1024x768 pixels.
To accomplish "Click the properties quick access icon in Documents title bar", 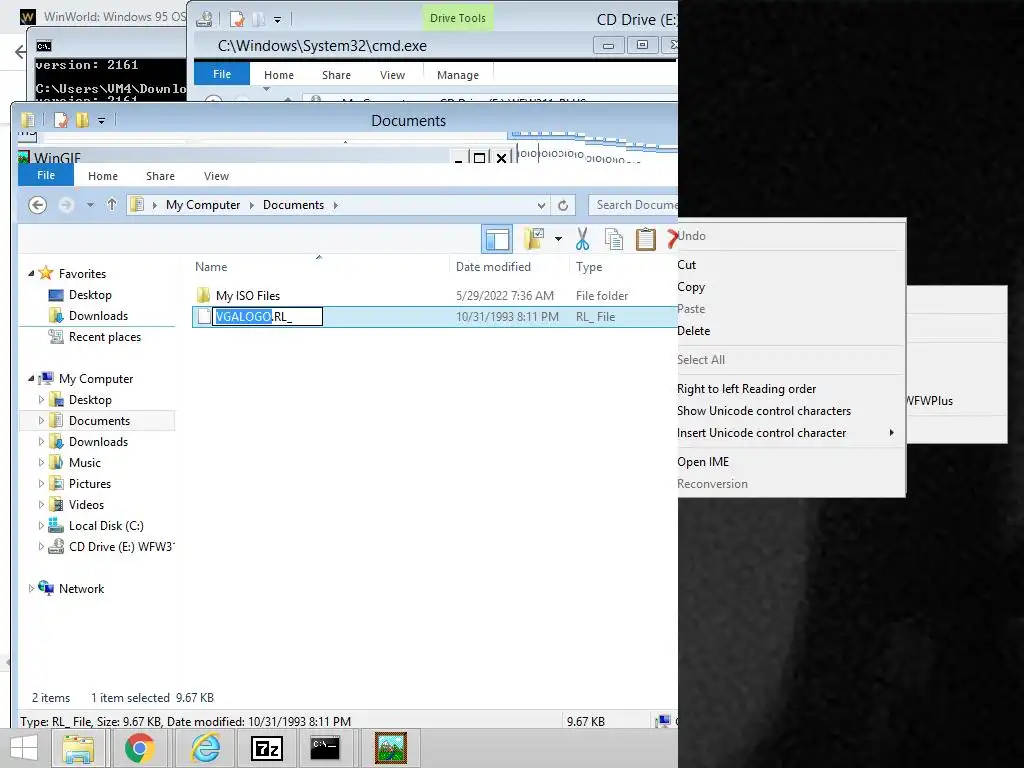I will click(x=61, y=120).
